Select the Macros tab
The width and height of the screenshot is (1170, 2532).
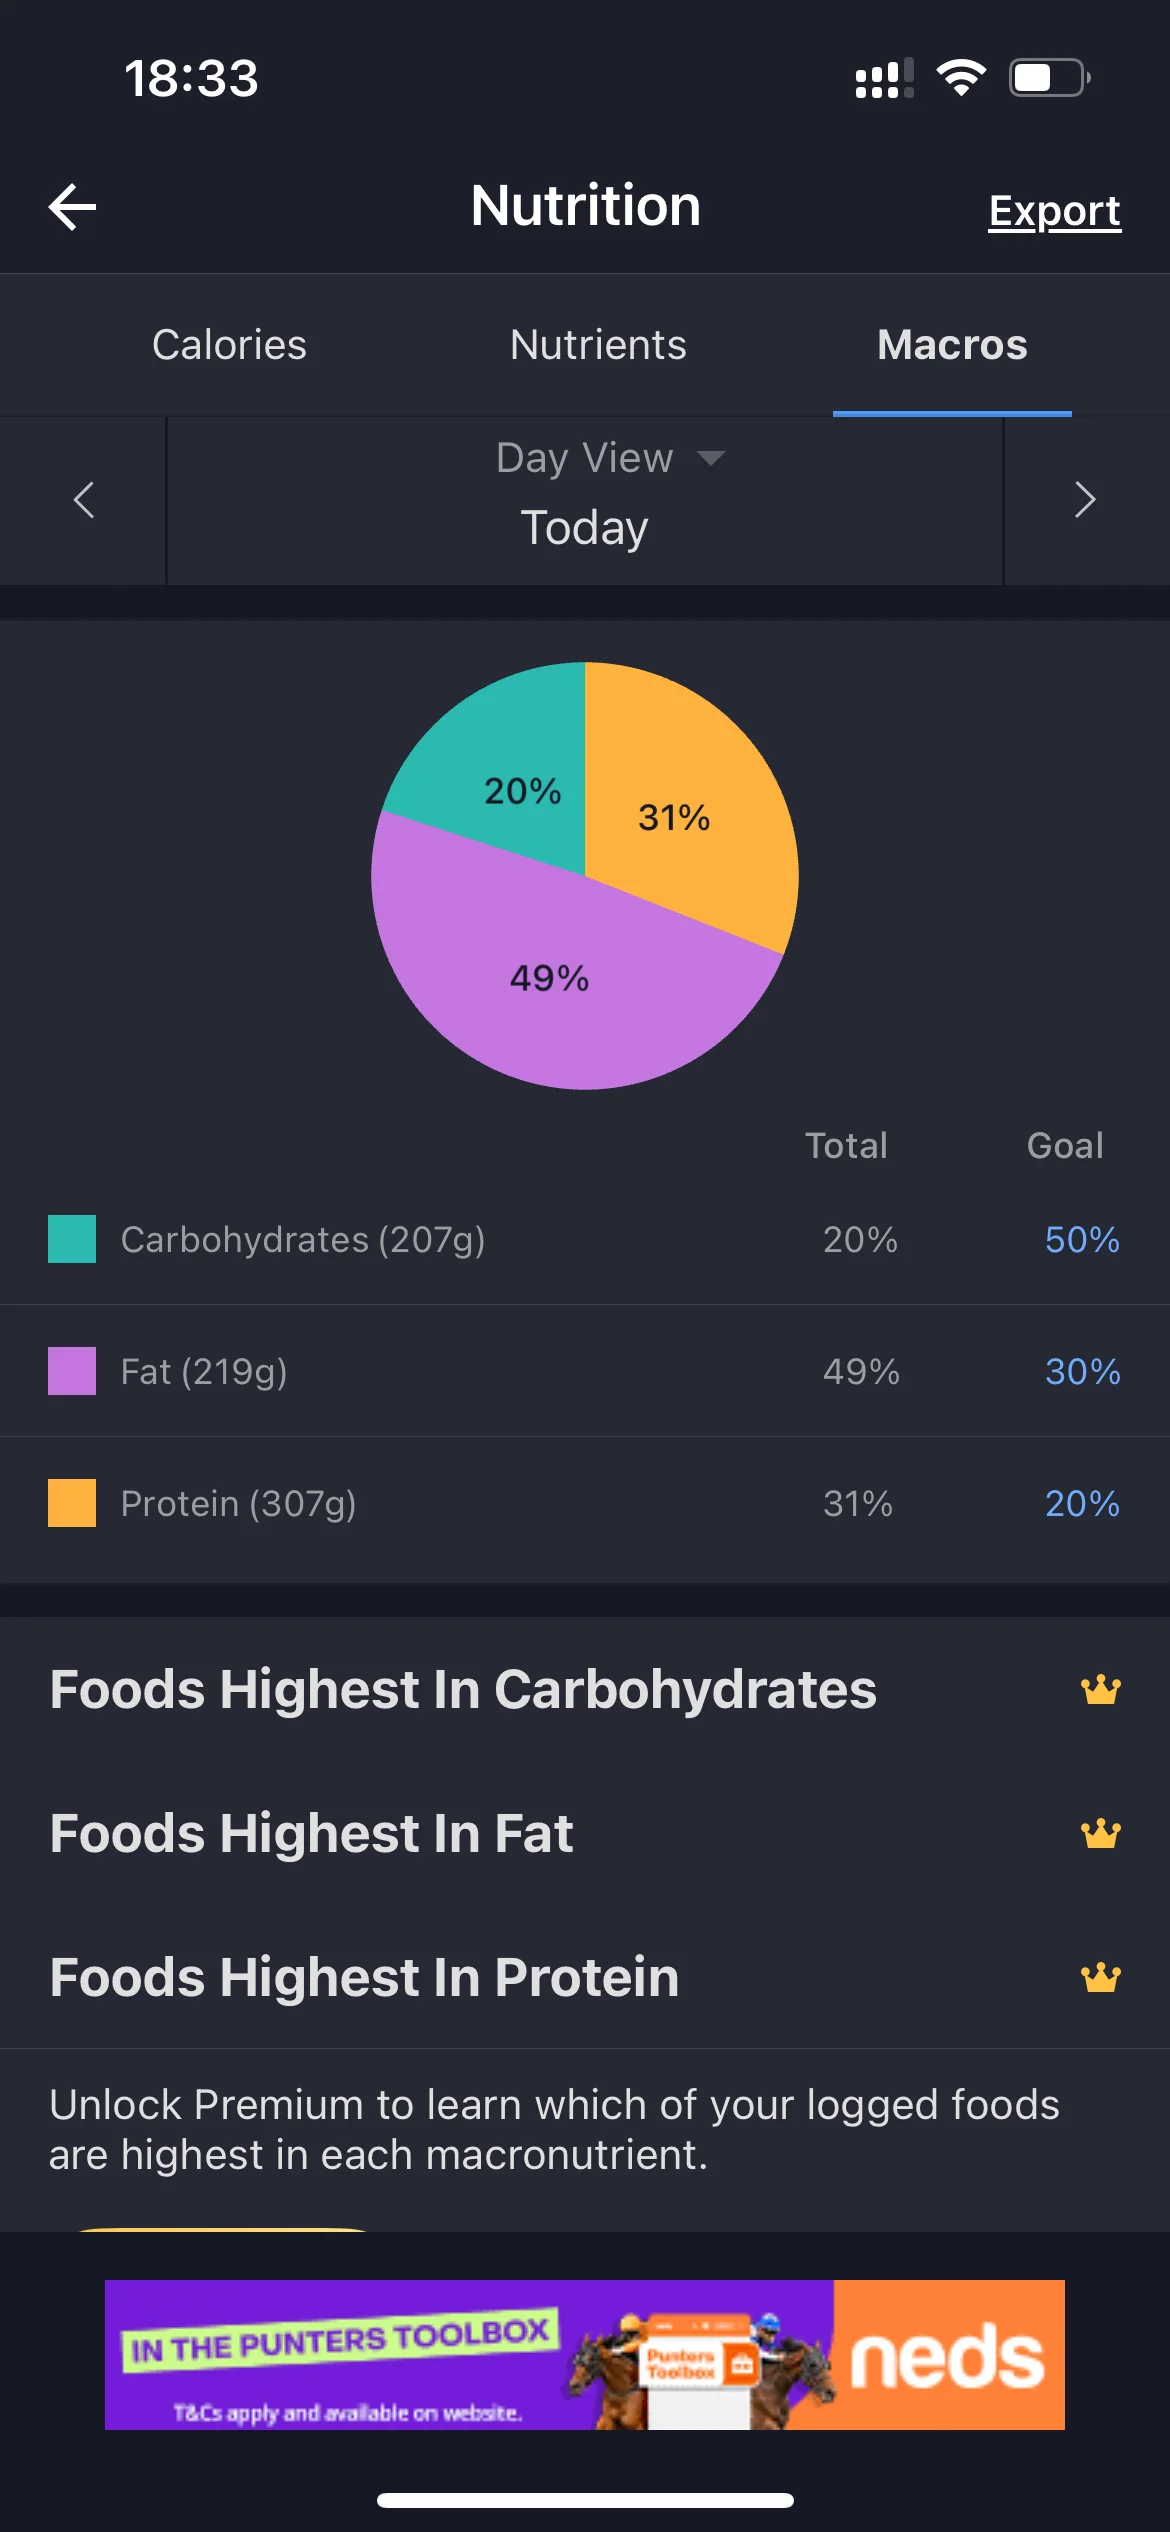(952, 345)
